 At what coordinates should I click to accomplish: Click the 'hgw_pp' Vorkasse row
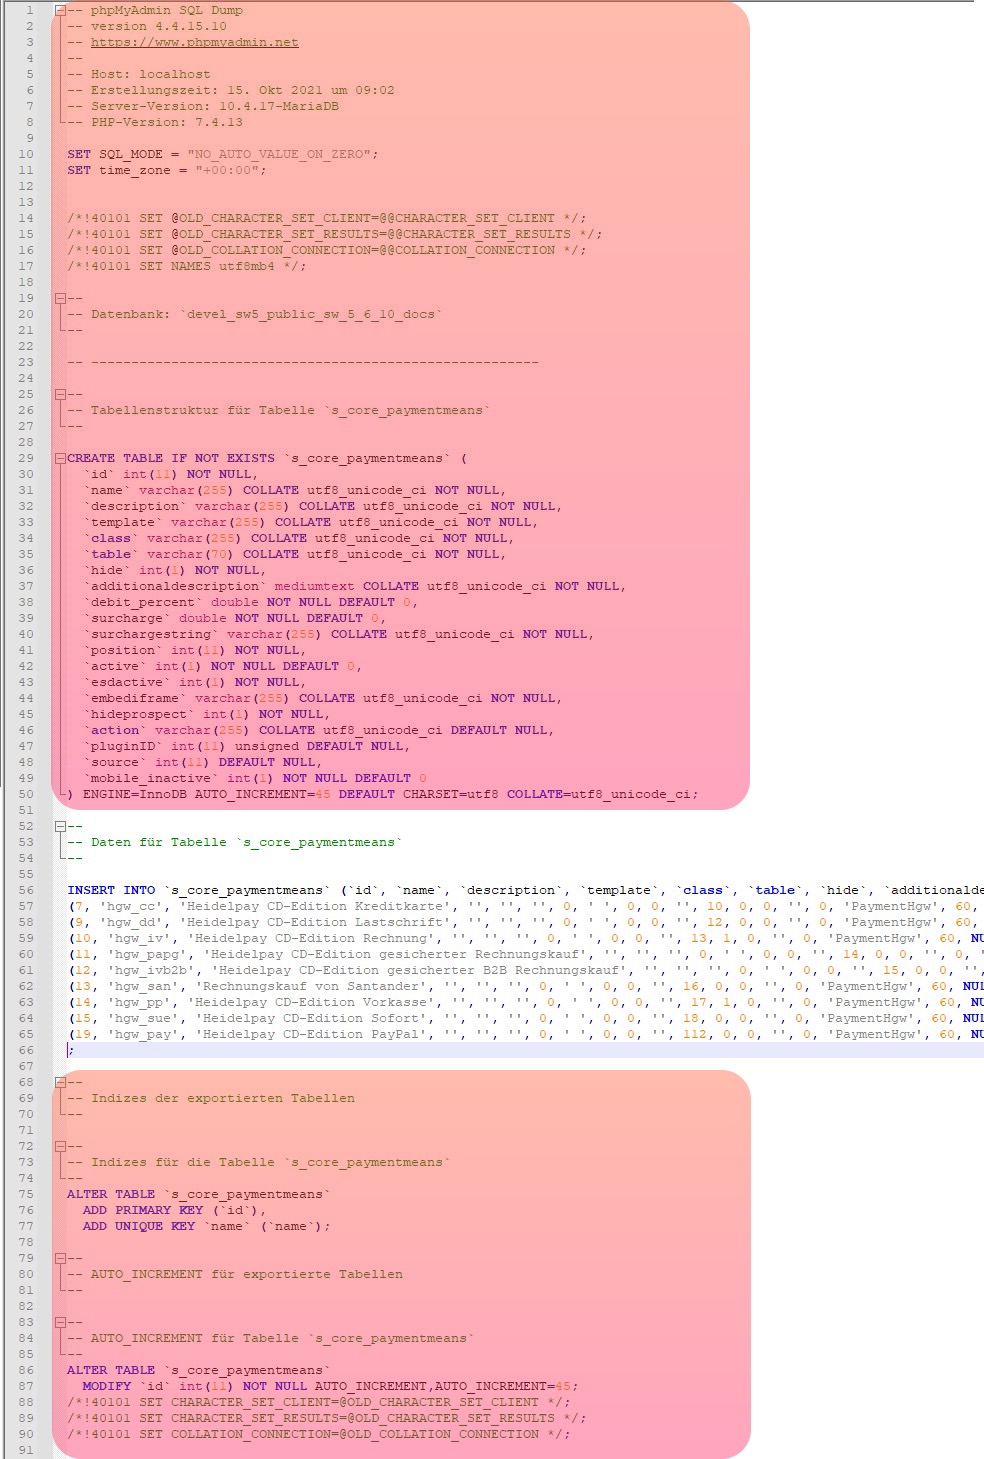click(x=525, y=1002)
